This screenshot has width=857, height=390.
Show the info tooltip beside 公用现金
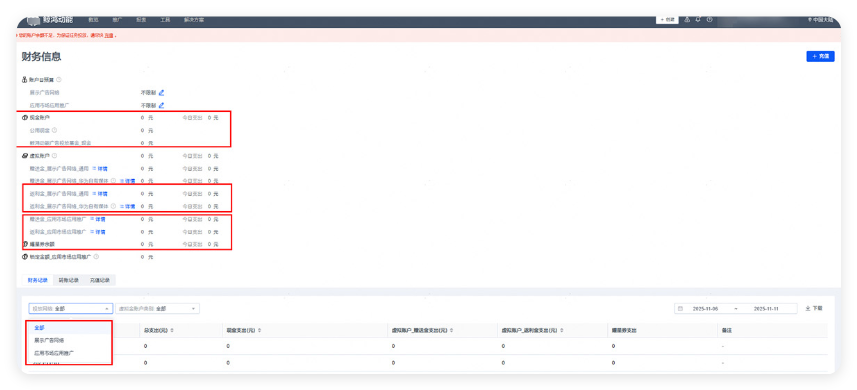[x=54, y=130]
